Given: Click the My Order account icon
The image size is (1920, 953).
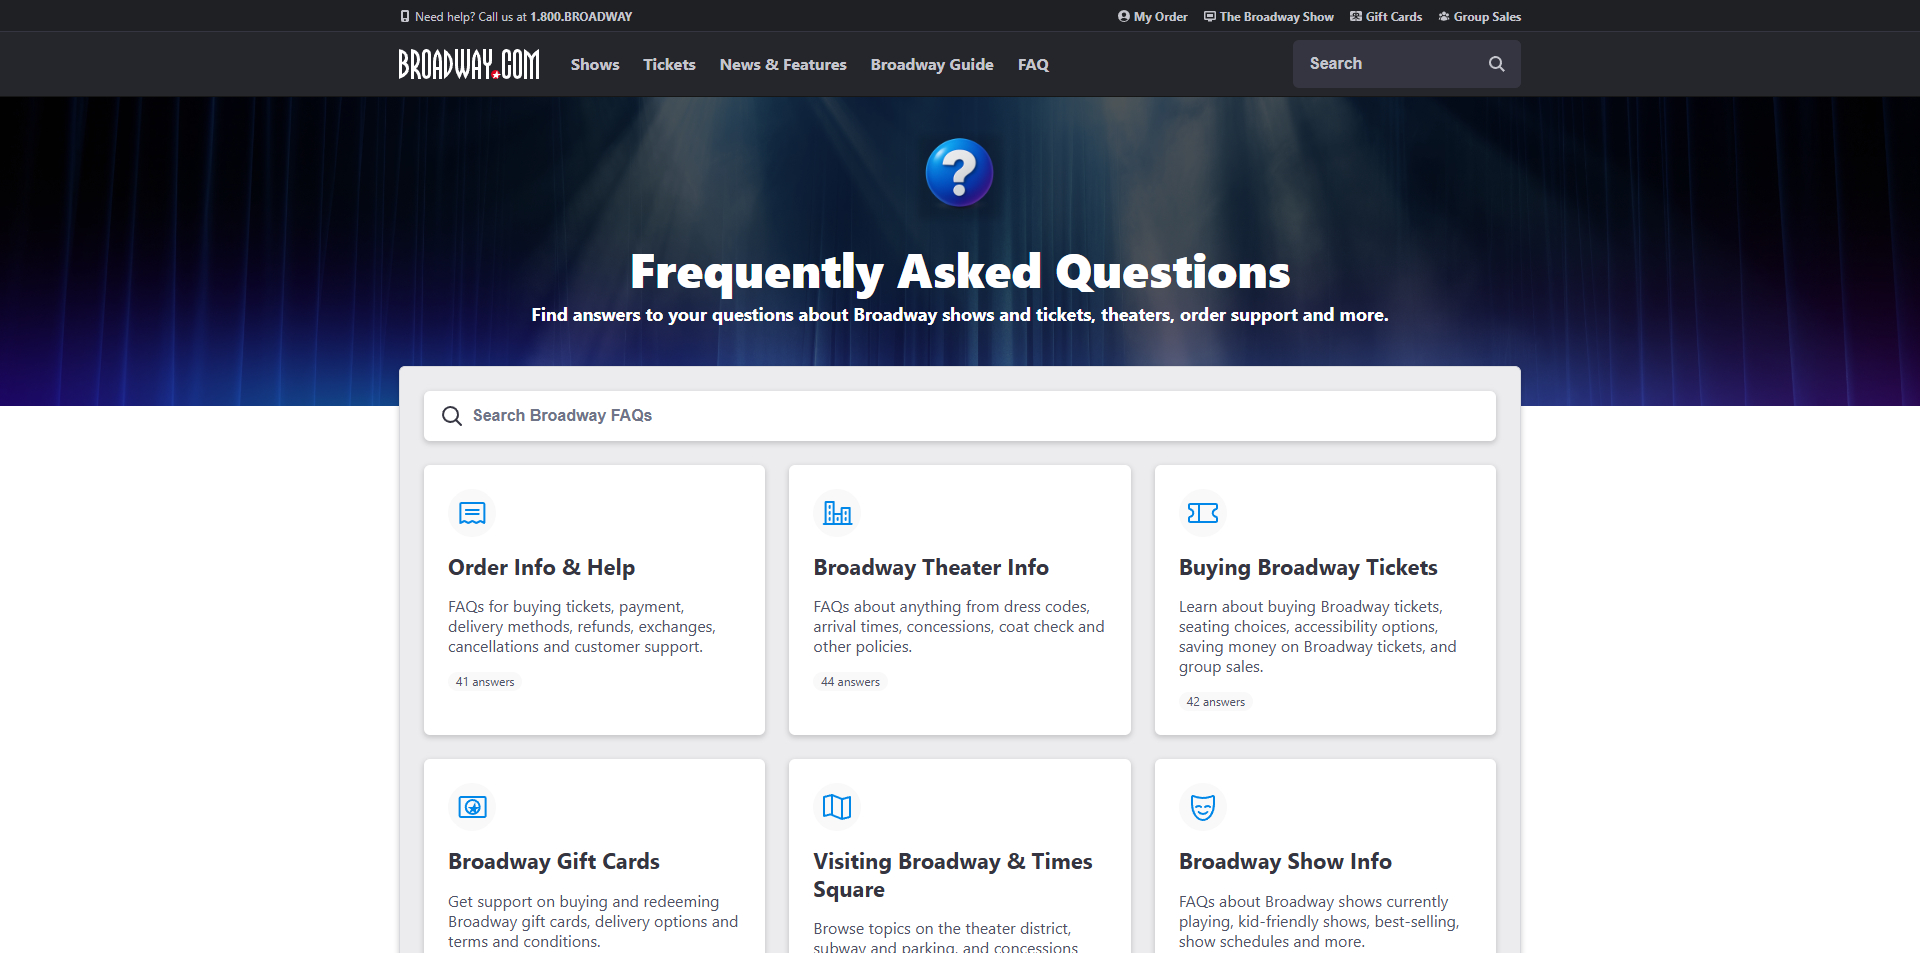Looking at the screenshot, I should pos(1122,16).
